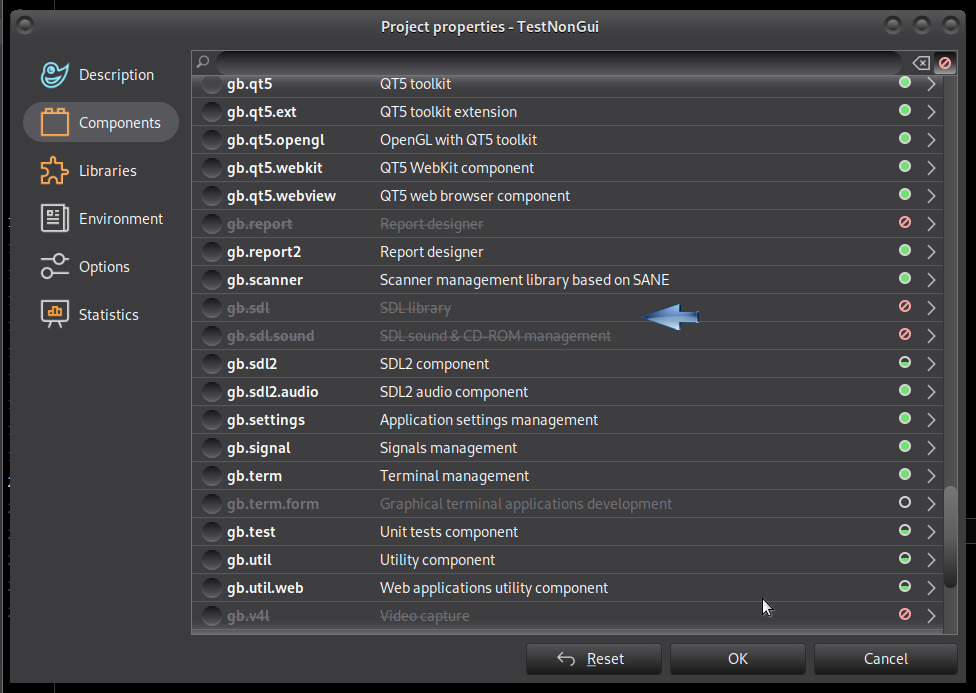Expand the gb.term row chevron

(x=931, y=476)
